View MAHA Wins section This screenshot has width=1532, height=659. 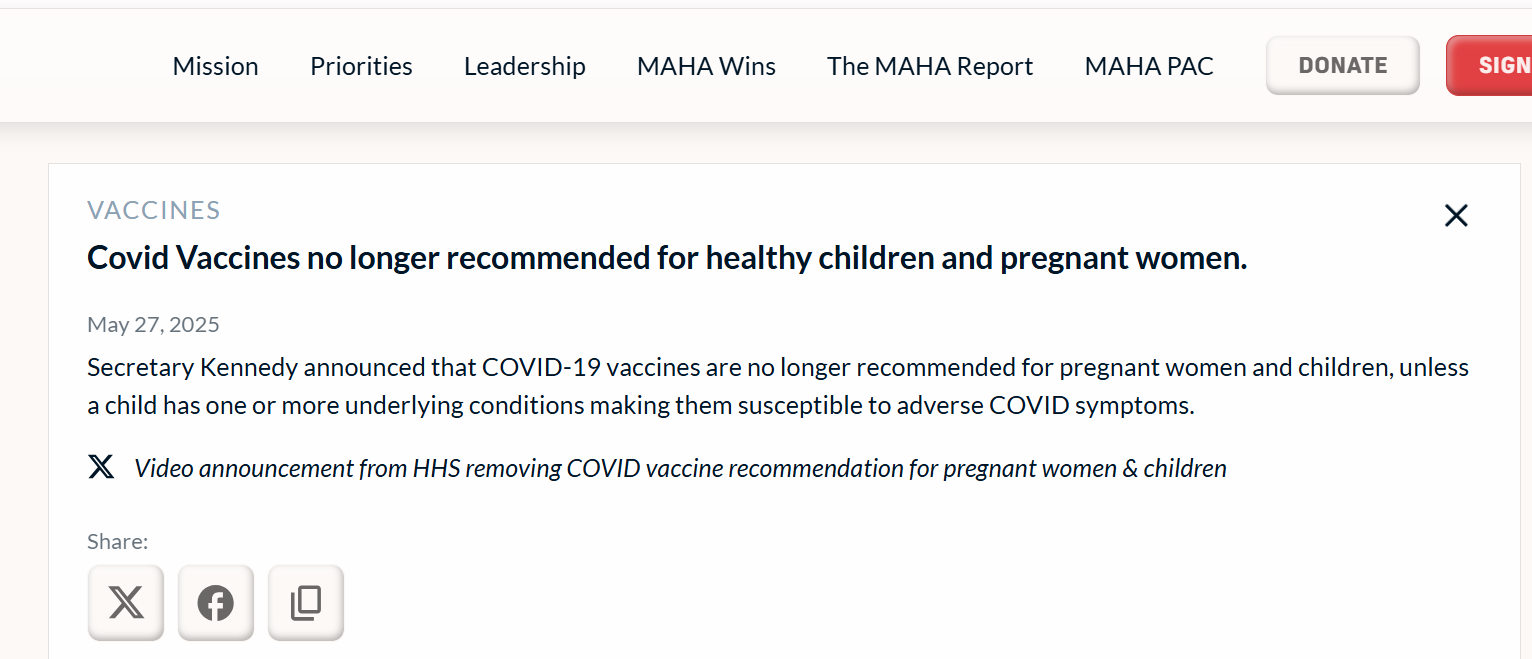click(706, 66)
